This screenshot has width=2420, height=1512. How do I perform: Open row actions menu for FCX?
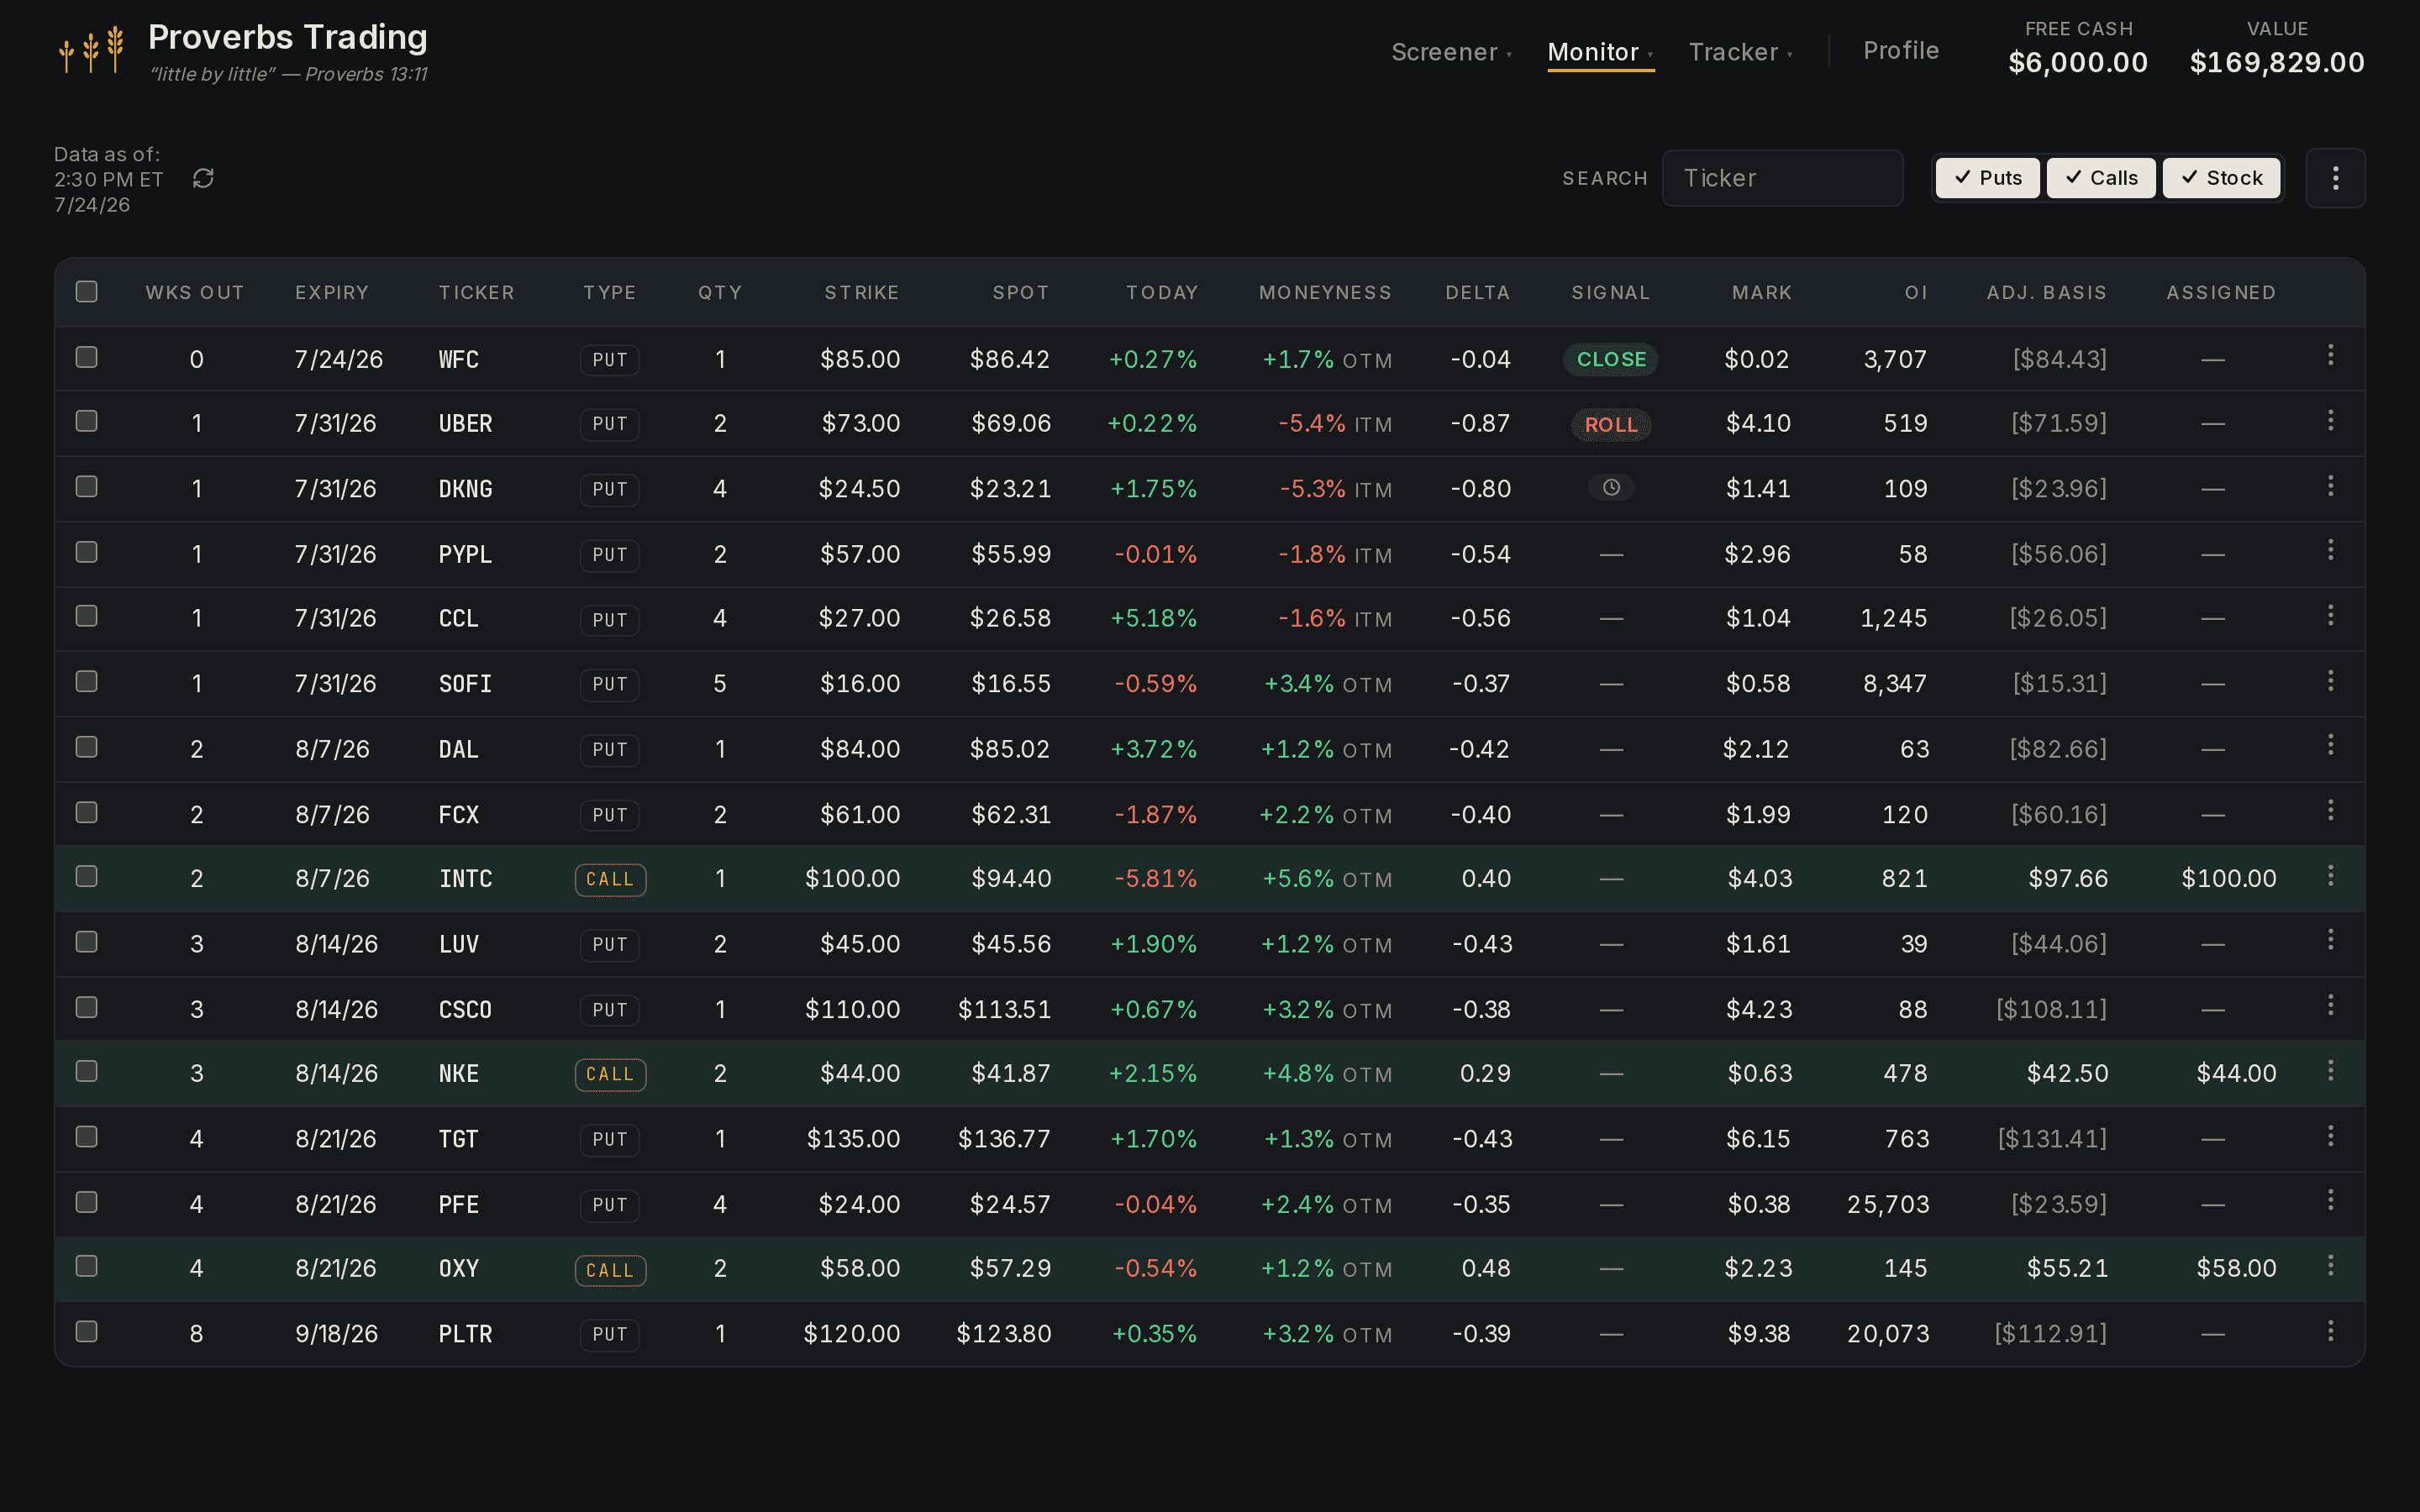tap(2330, 810)
